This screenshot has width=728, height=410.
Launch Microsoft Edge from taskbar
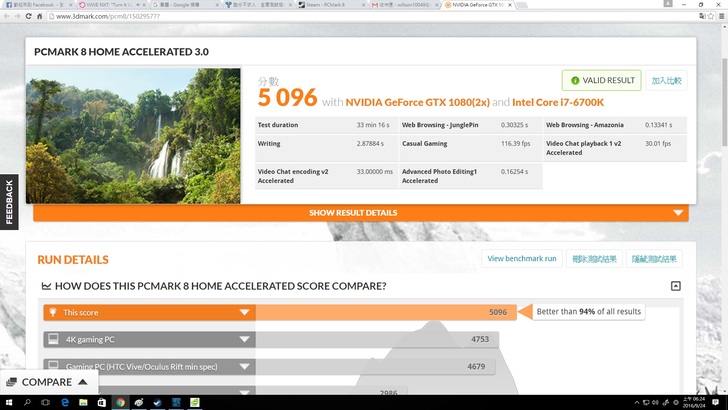point(65,403)
